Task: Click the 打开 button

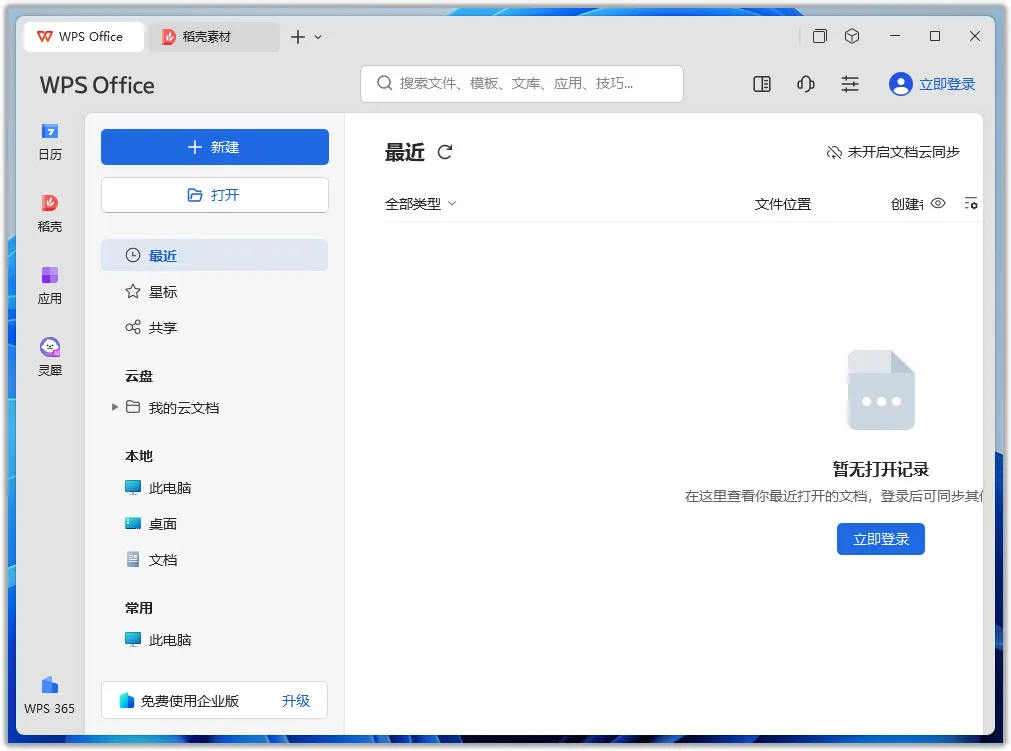Action: pos(215,195)
